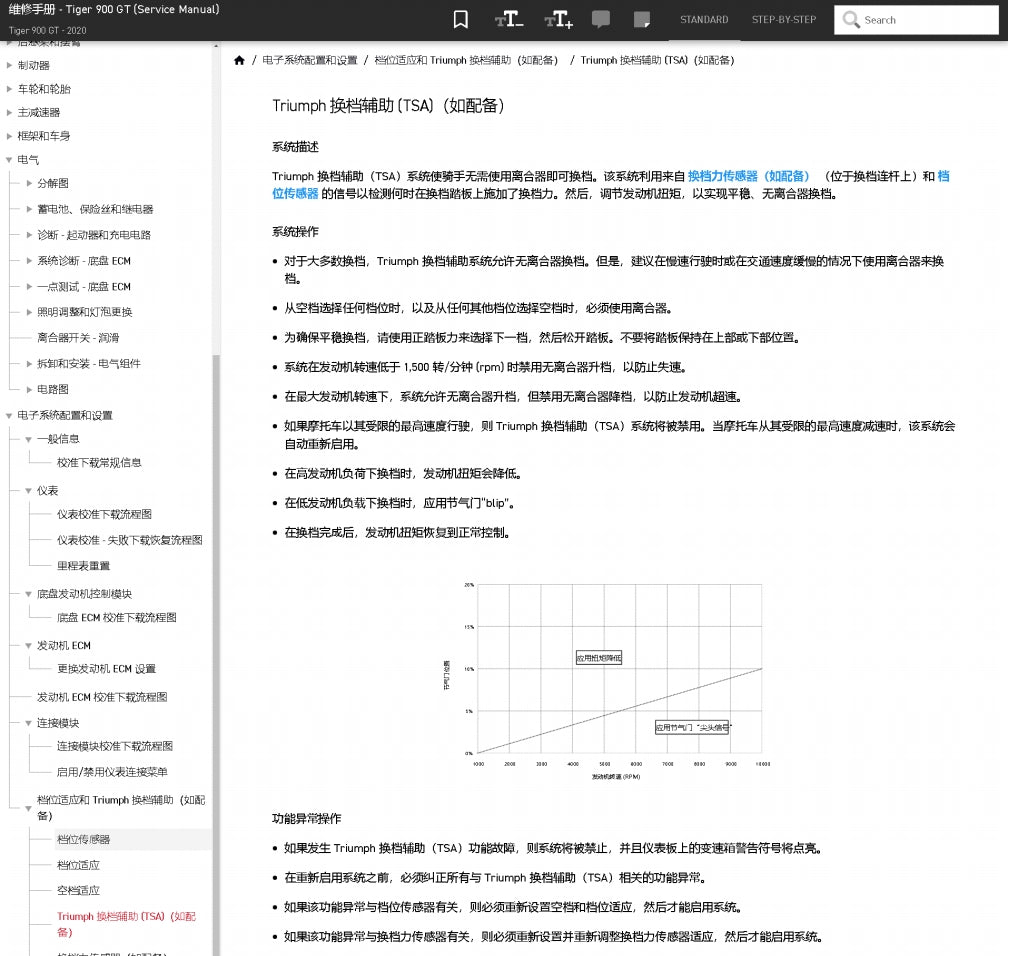The height and width of the screenshot is (956, 1009).
Task: Increase text size using the T+ icon
Action: [557, 19]
